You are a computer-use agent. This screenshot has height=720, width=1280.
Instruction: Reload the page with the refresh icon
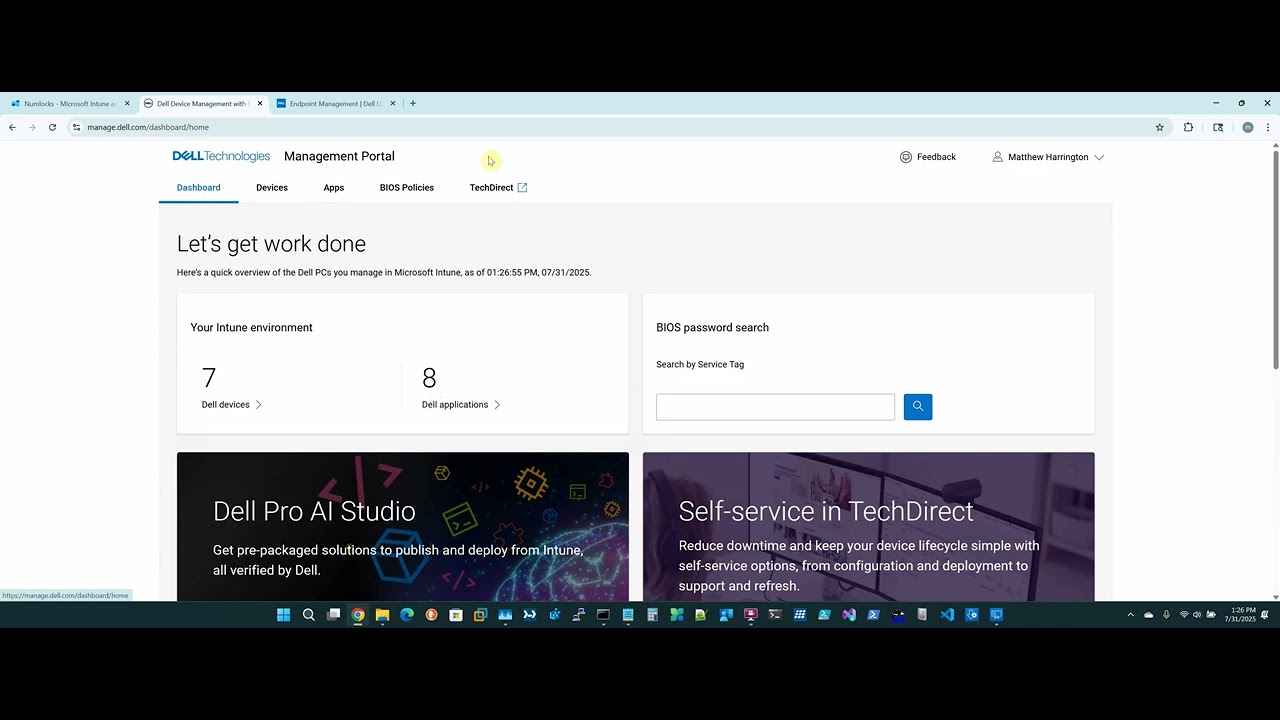(x=52, y=127)
